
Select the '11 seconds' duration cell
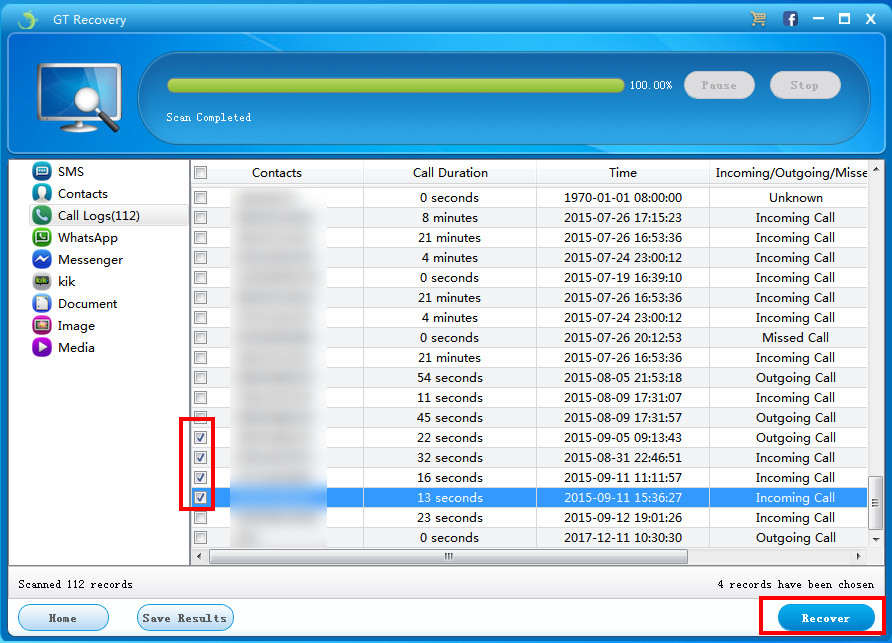(450, 398)
